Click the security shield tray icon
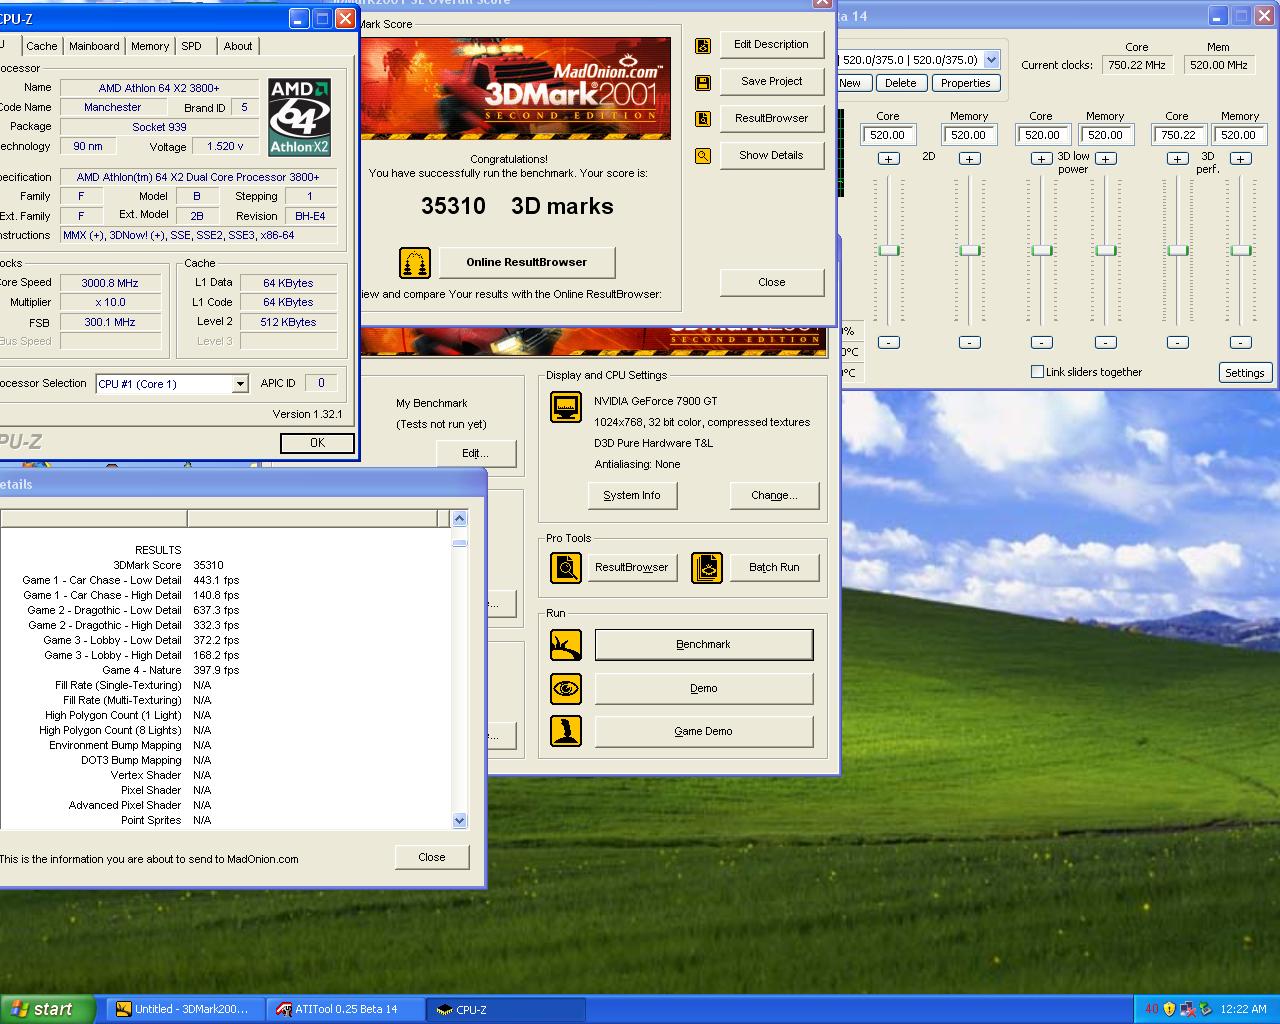The width and height of the screenshot is (1280, 1024). [x=1169, y=1009]
